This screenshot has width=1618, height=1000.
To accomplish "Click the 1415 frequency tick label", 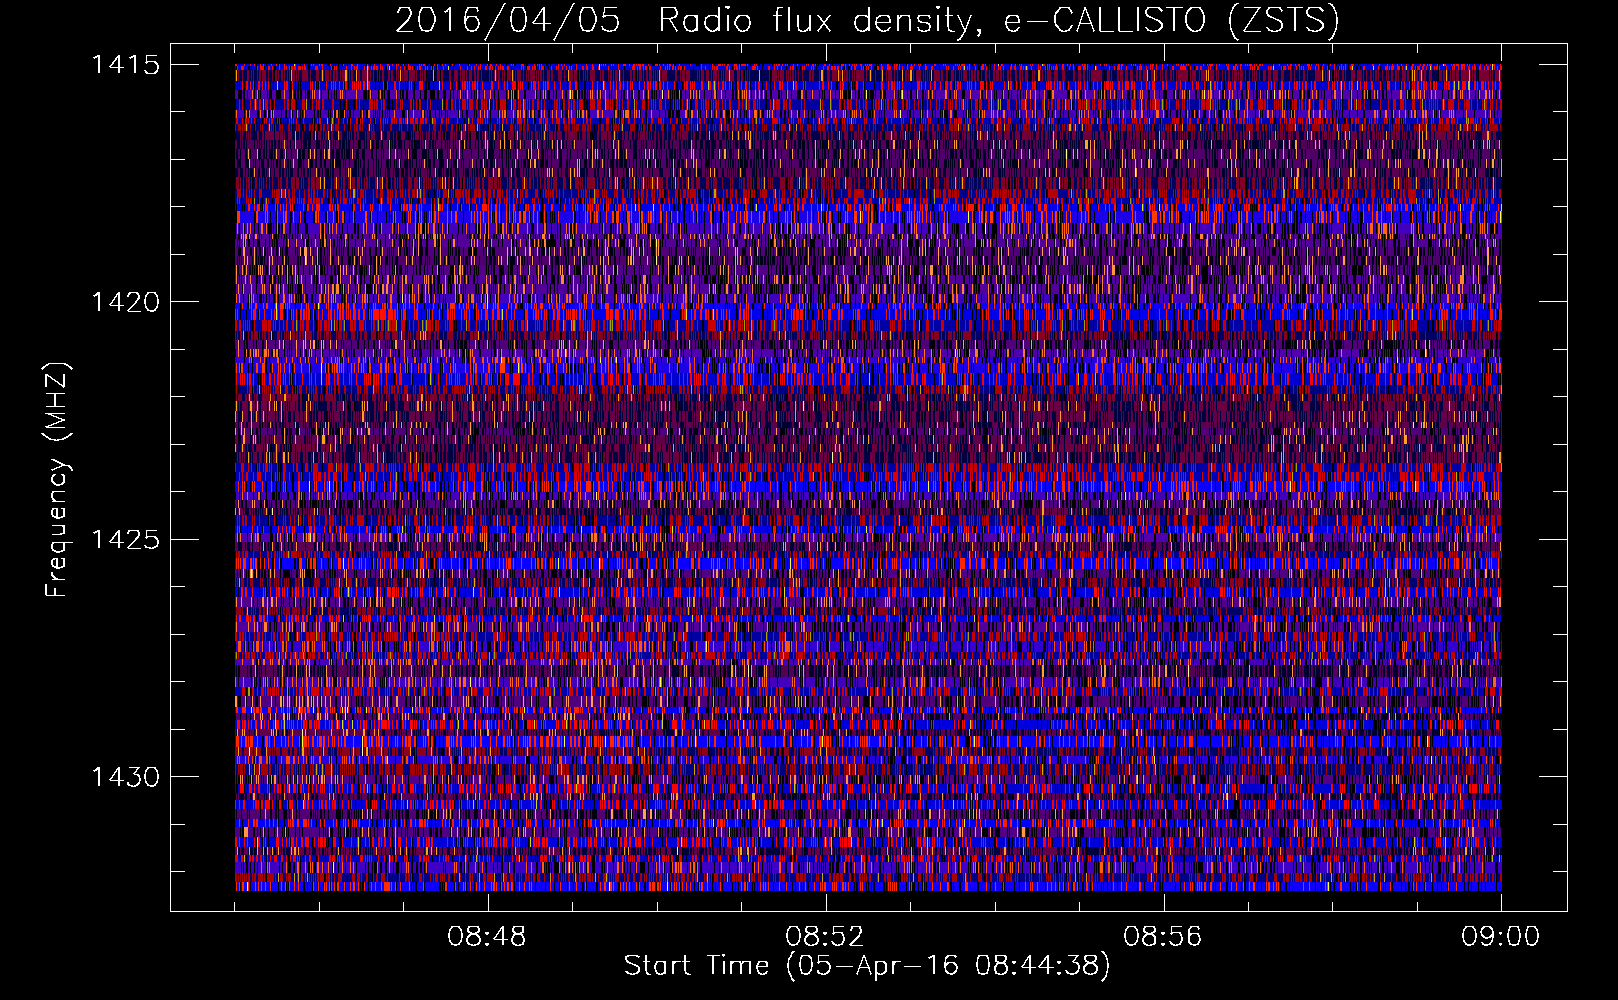I will click(125, 65).
